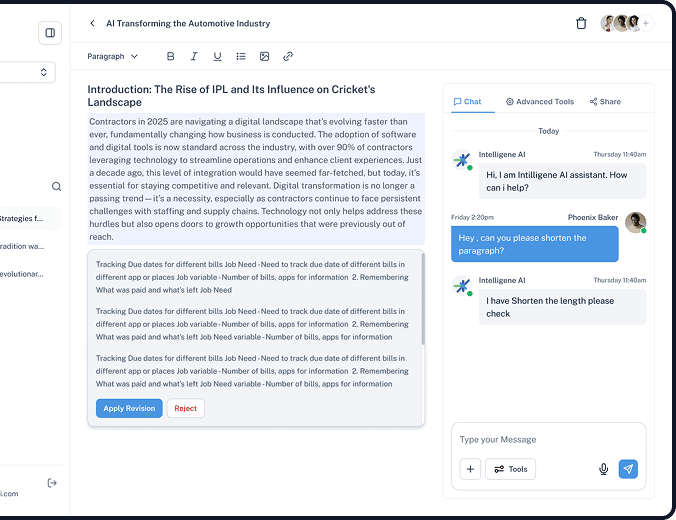The image size is (676, 520).
Task: Insert a bulleted list
Action: tap(241, 57)
